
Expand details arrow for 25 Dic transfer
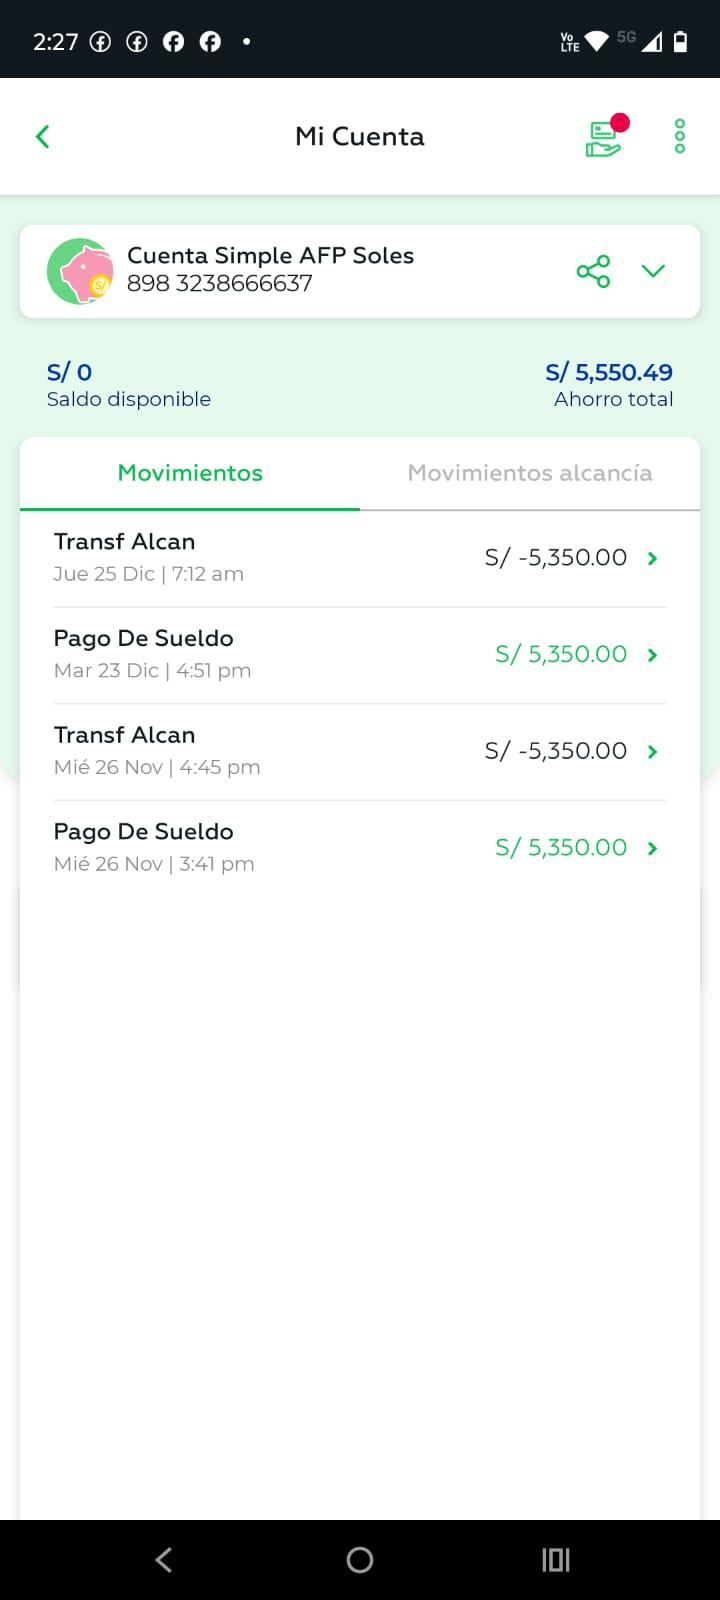coord(652,558)
